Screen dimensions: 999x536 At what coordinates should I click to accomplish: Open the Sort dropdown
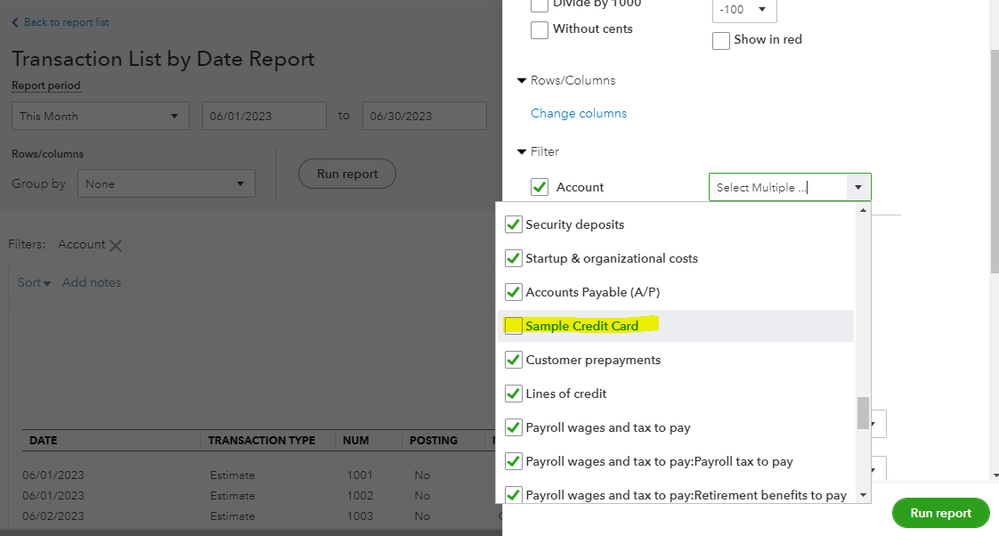[34, 282]
